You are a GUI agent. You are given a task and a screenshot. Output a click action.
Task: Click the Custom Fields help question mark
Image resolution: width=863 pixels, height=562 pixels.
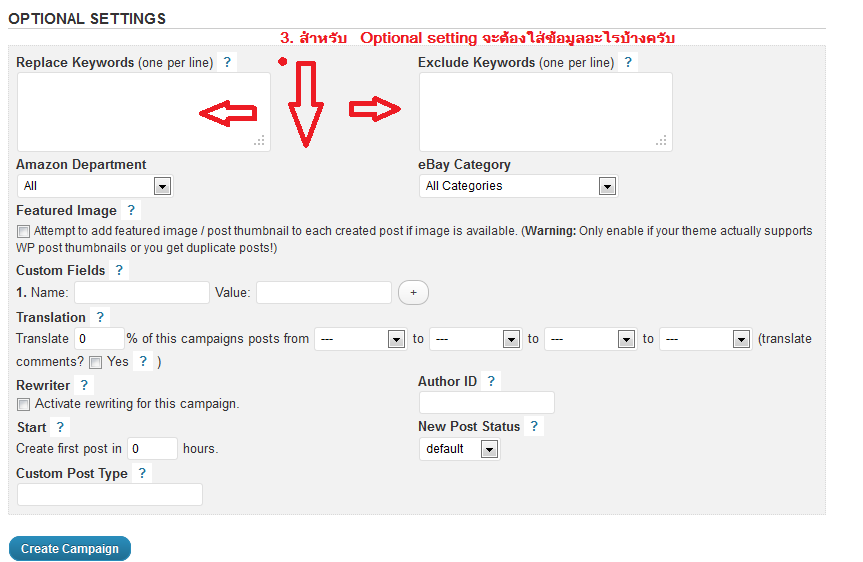click(x=119, y=270)
